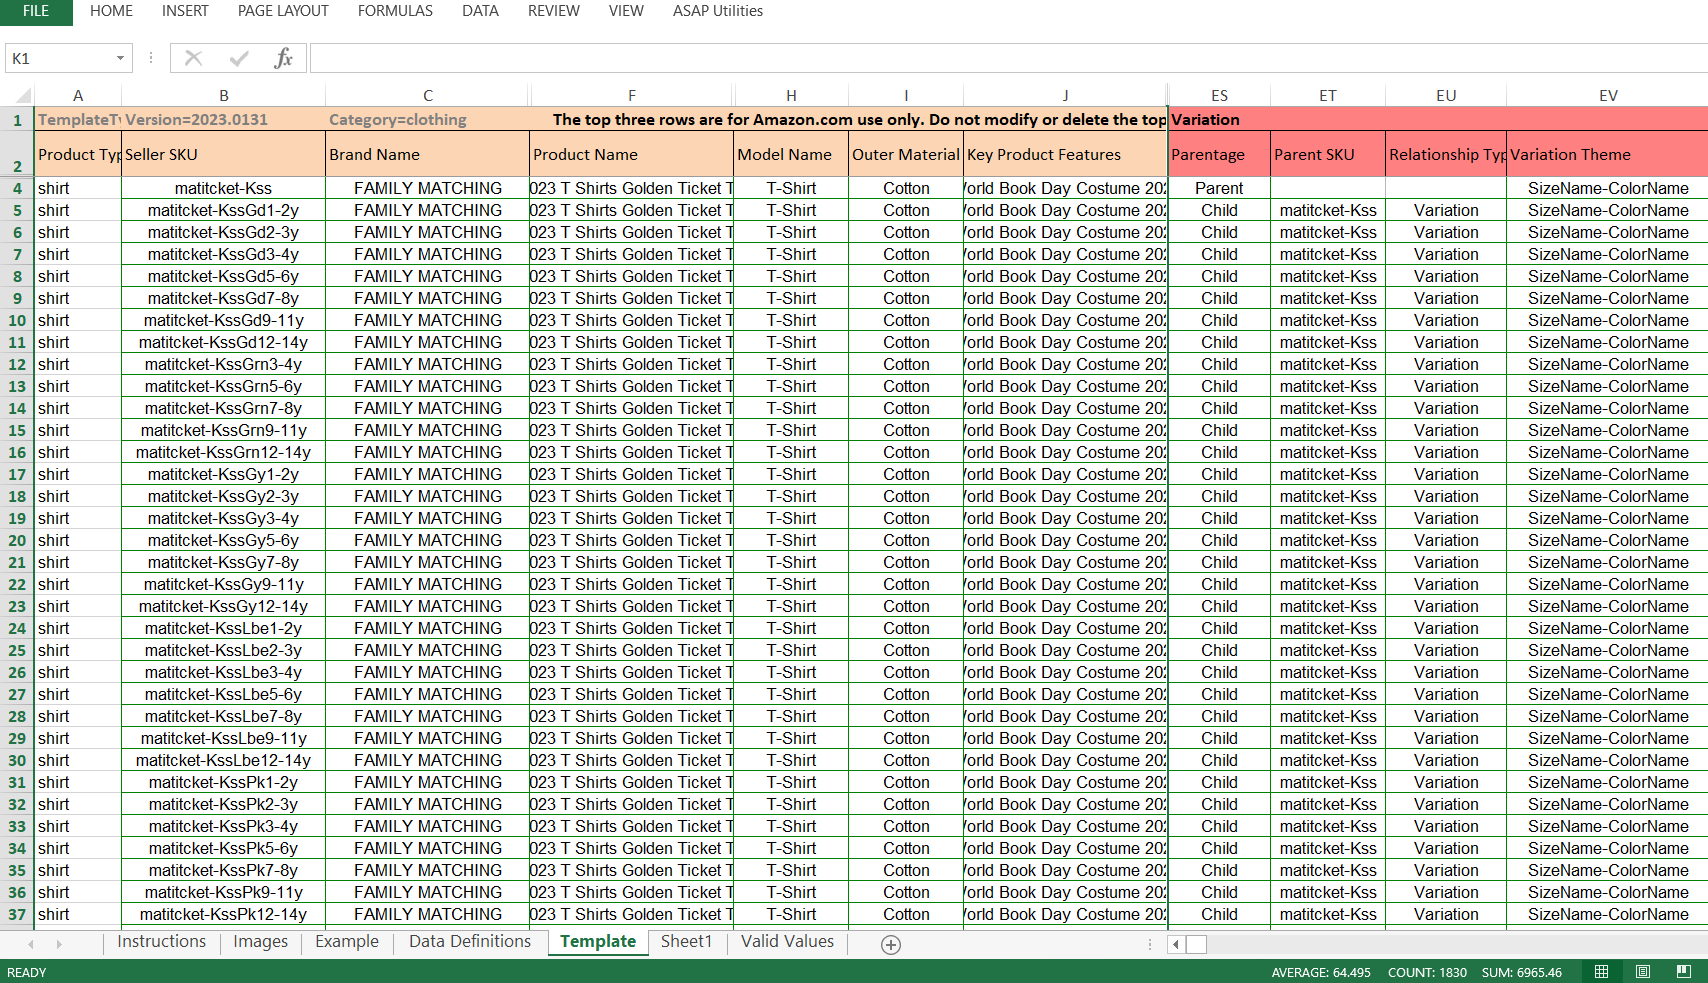Open the VIEW ribbon tab

626,11
